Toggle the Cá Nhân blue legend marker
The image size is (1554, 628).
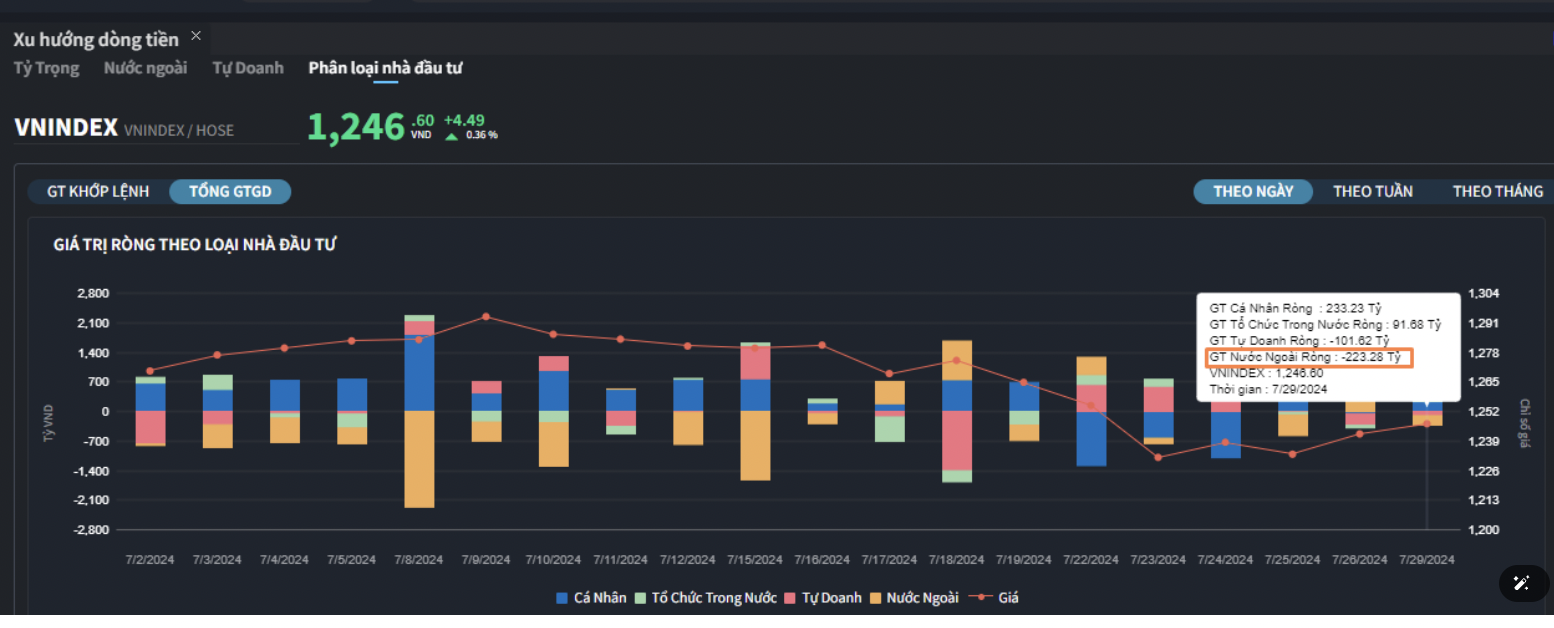pyautogui.click(x=562, y=598)
